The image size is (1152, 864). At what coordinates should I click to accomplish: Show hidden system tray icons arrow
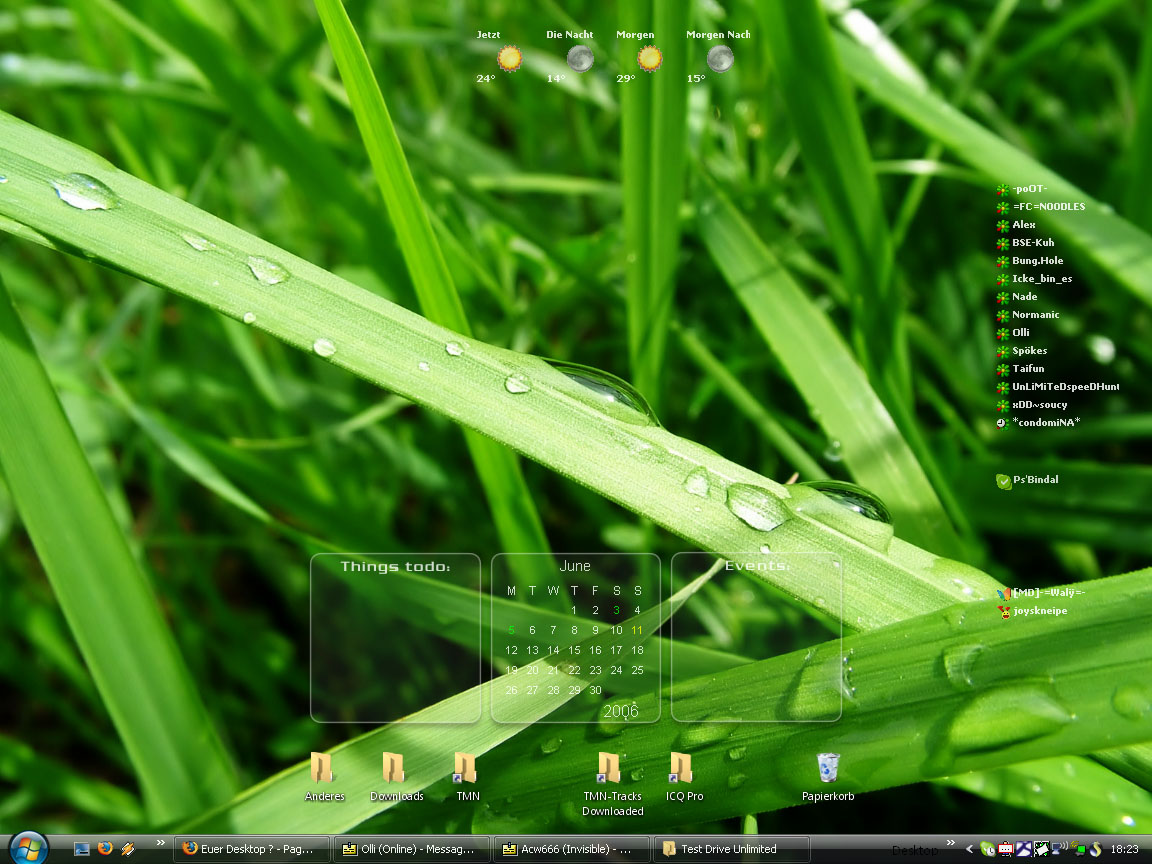coord(969,849)
